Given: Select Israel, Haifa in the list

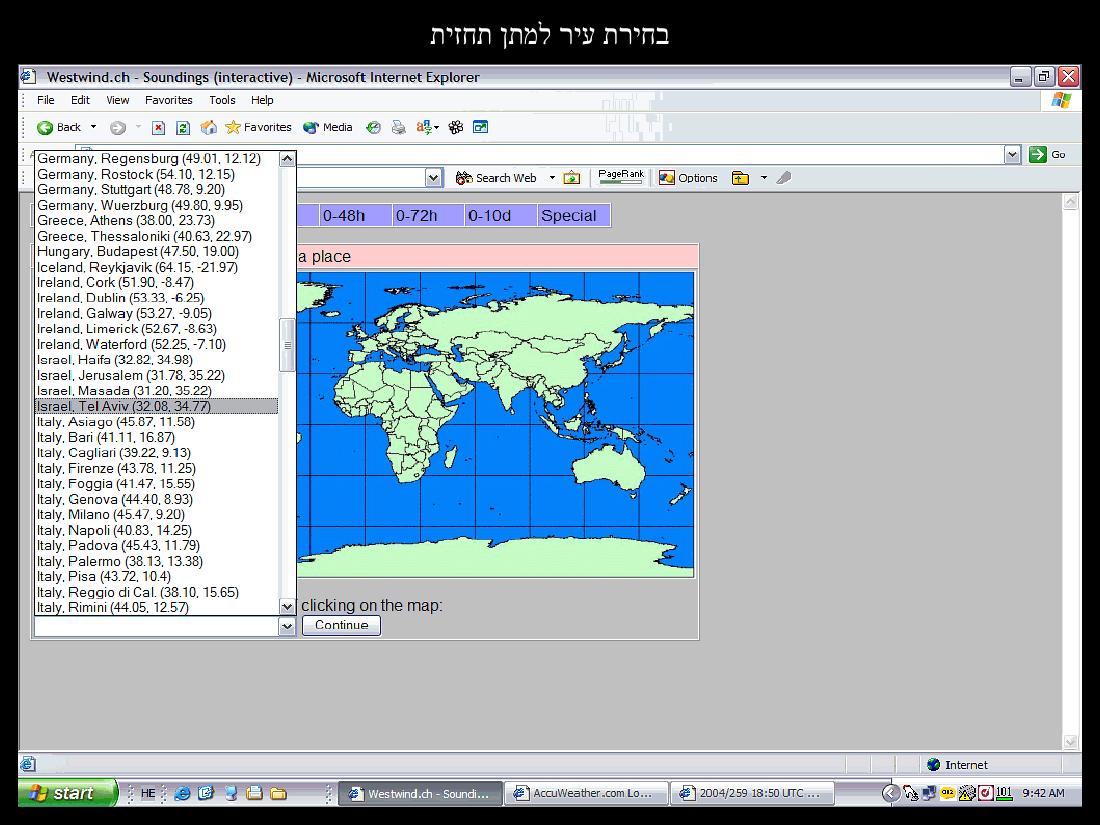Looking at the screenshot, I should (x=156, y=360).
